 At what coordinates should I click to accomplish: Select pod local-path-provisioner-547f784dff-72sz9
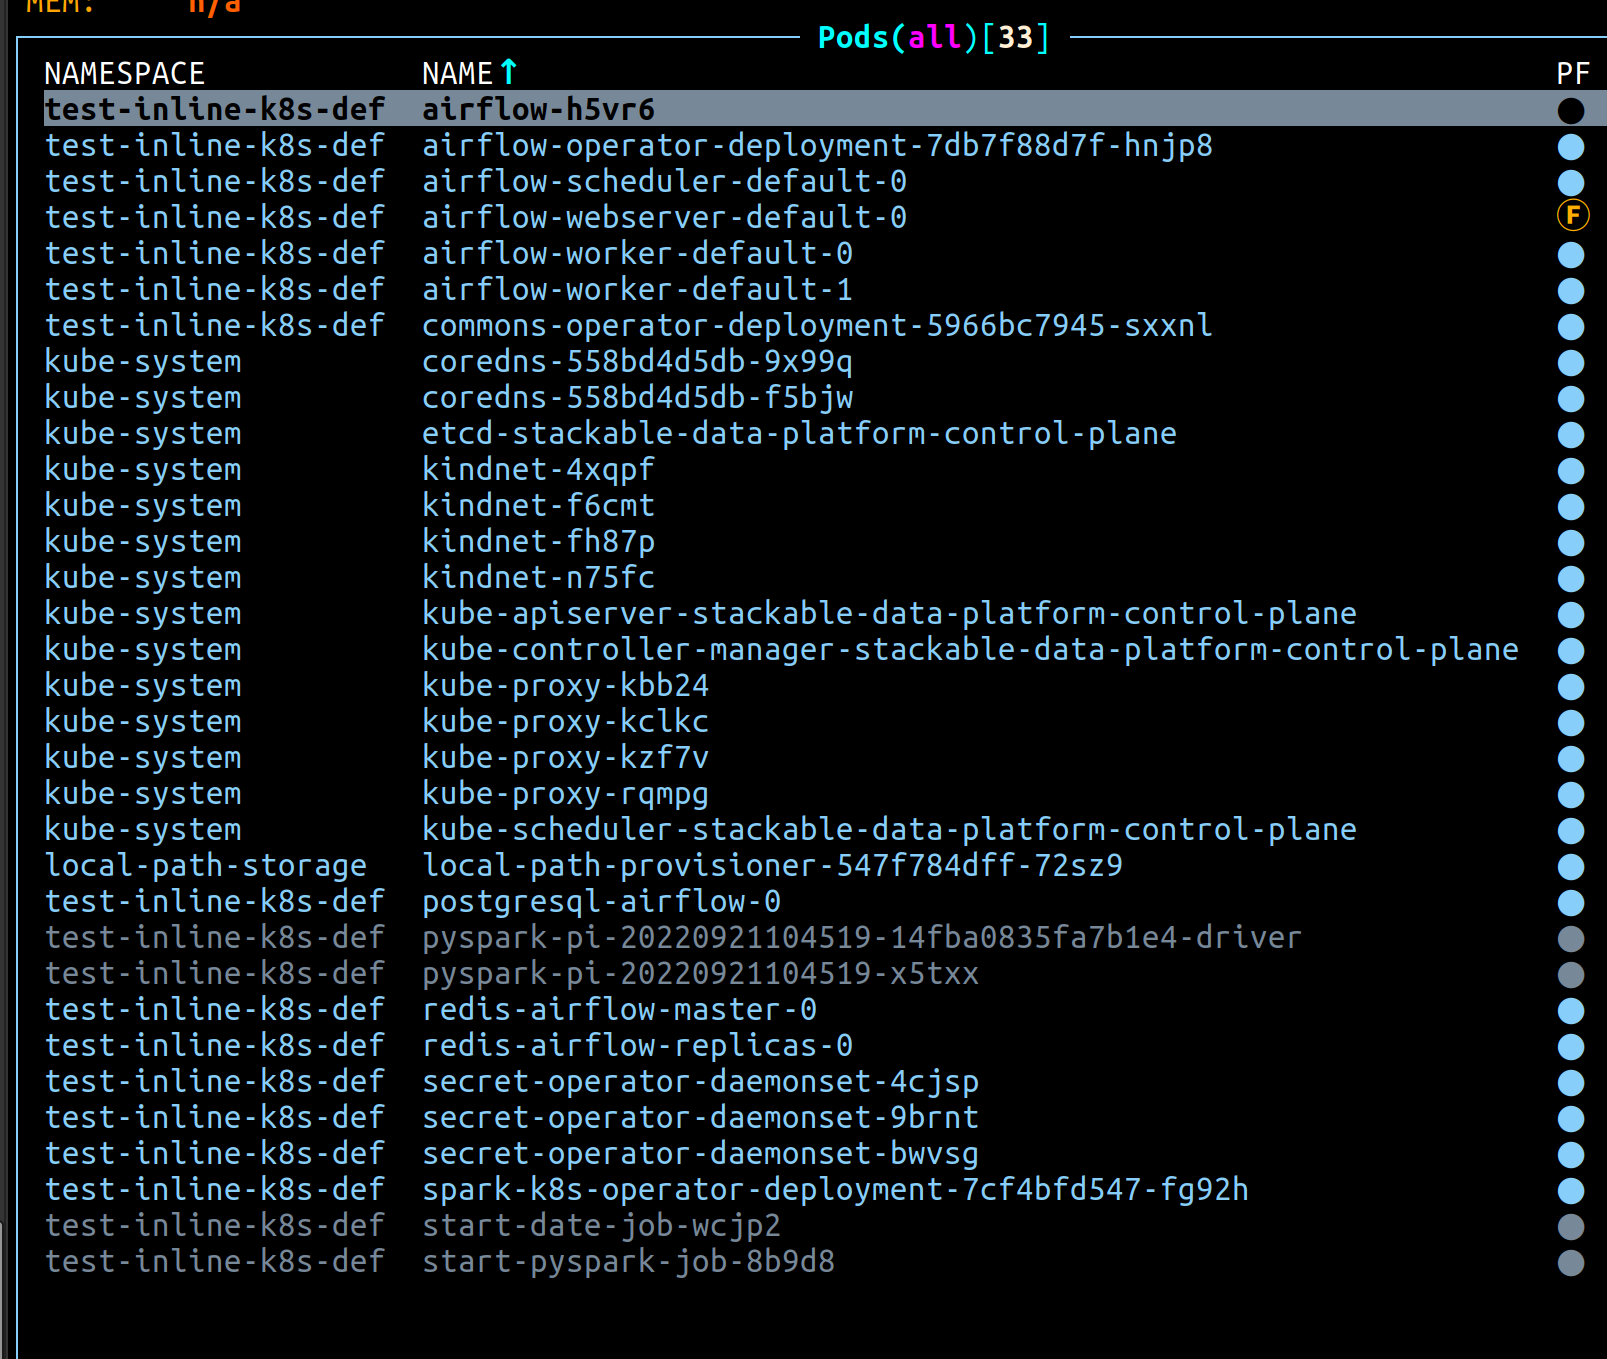pyautogui.click(x=772, y=866)
